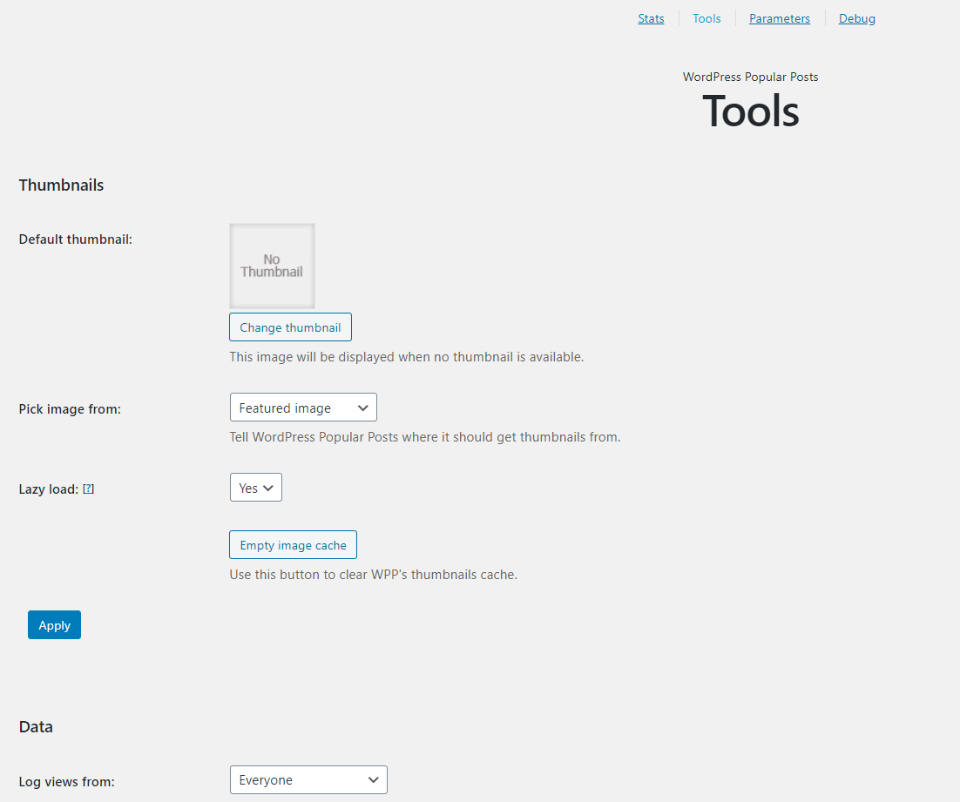
Task: Click the 'Data' section heading
Action: point(36,727)
